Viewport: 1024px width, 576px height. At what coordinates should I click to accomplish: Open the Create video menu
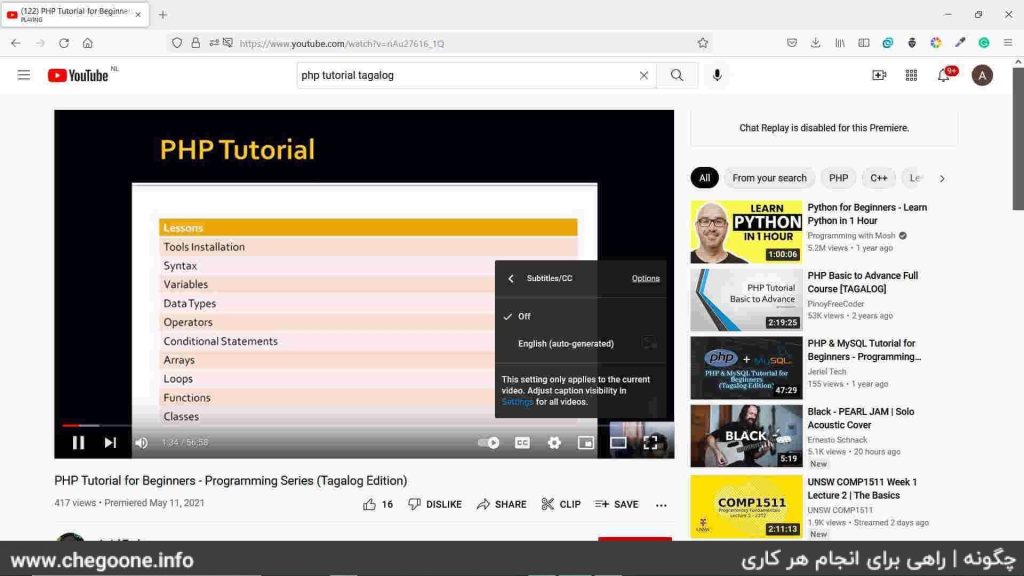point(879,75)
